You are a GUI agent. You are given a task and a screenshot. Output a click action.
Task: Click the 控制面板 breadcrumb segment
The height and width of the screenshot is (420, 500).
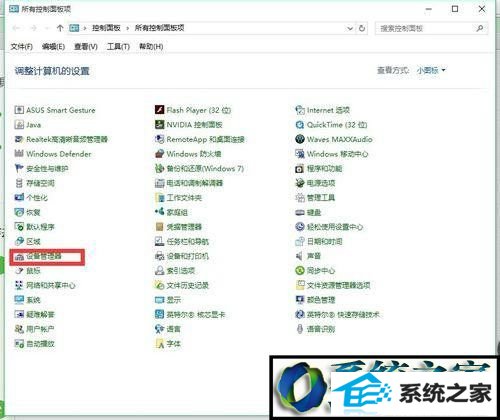(x=106, y=28)
